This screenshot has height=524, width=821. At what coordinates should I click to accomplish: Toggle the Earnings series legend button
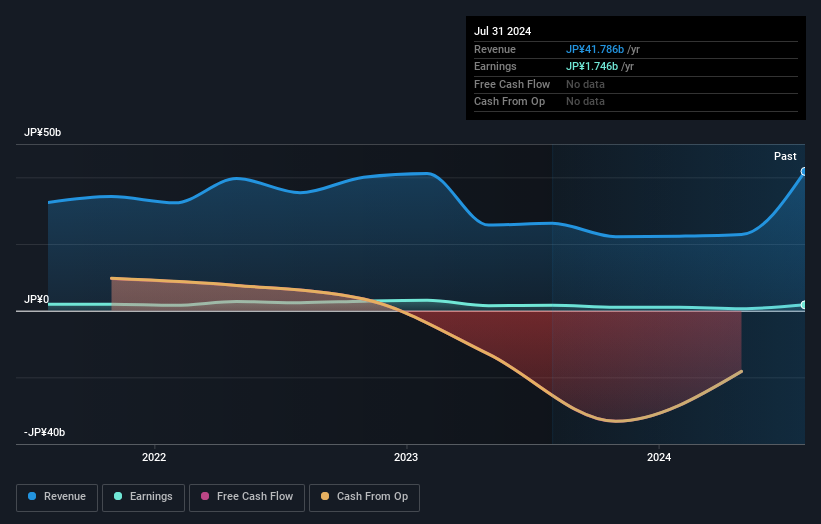click(x=143, y=497)
